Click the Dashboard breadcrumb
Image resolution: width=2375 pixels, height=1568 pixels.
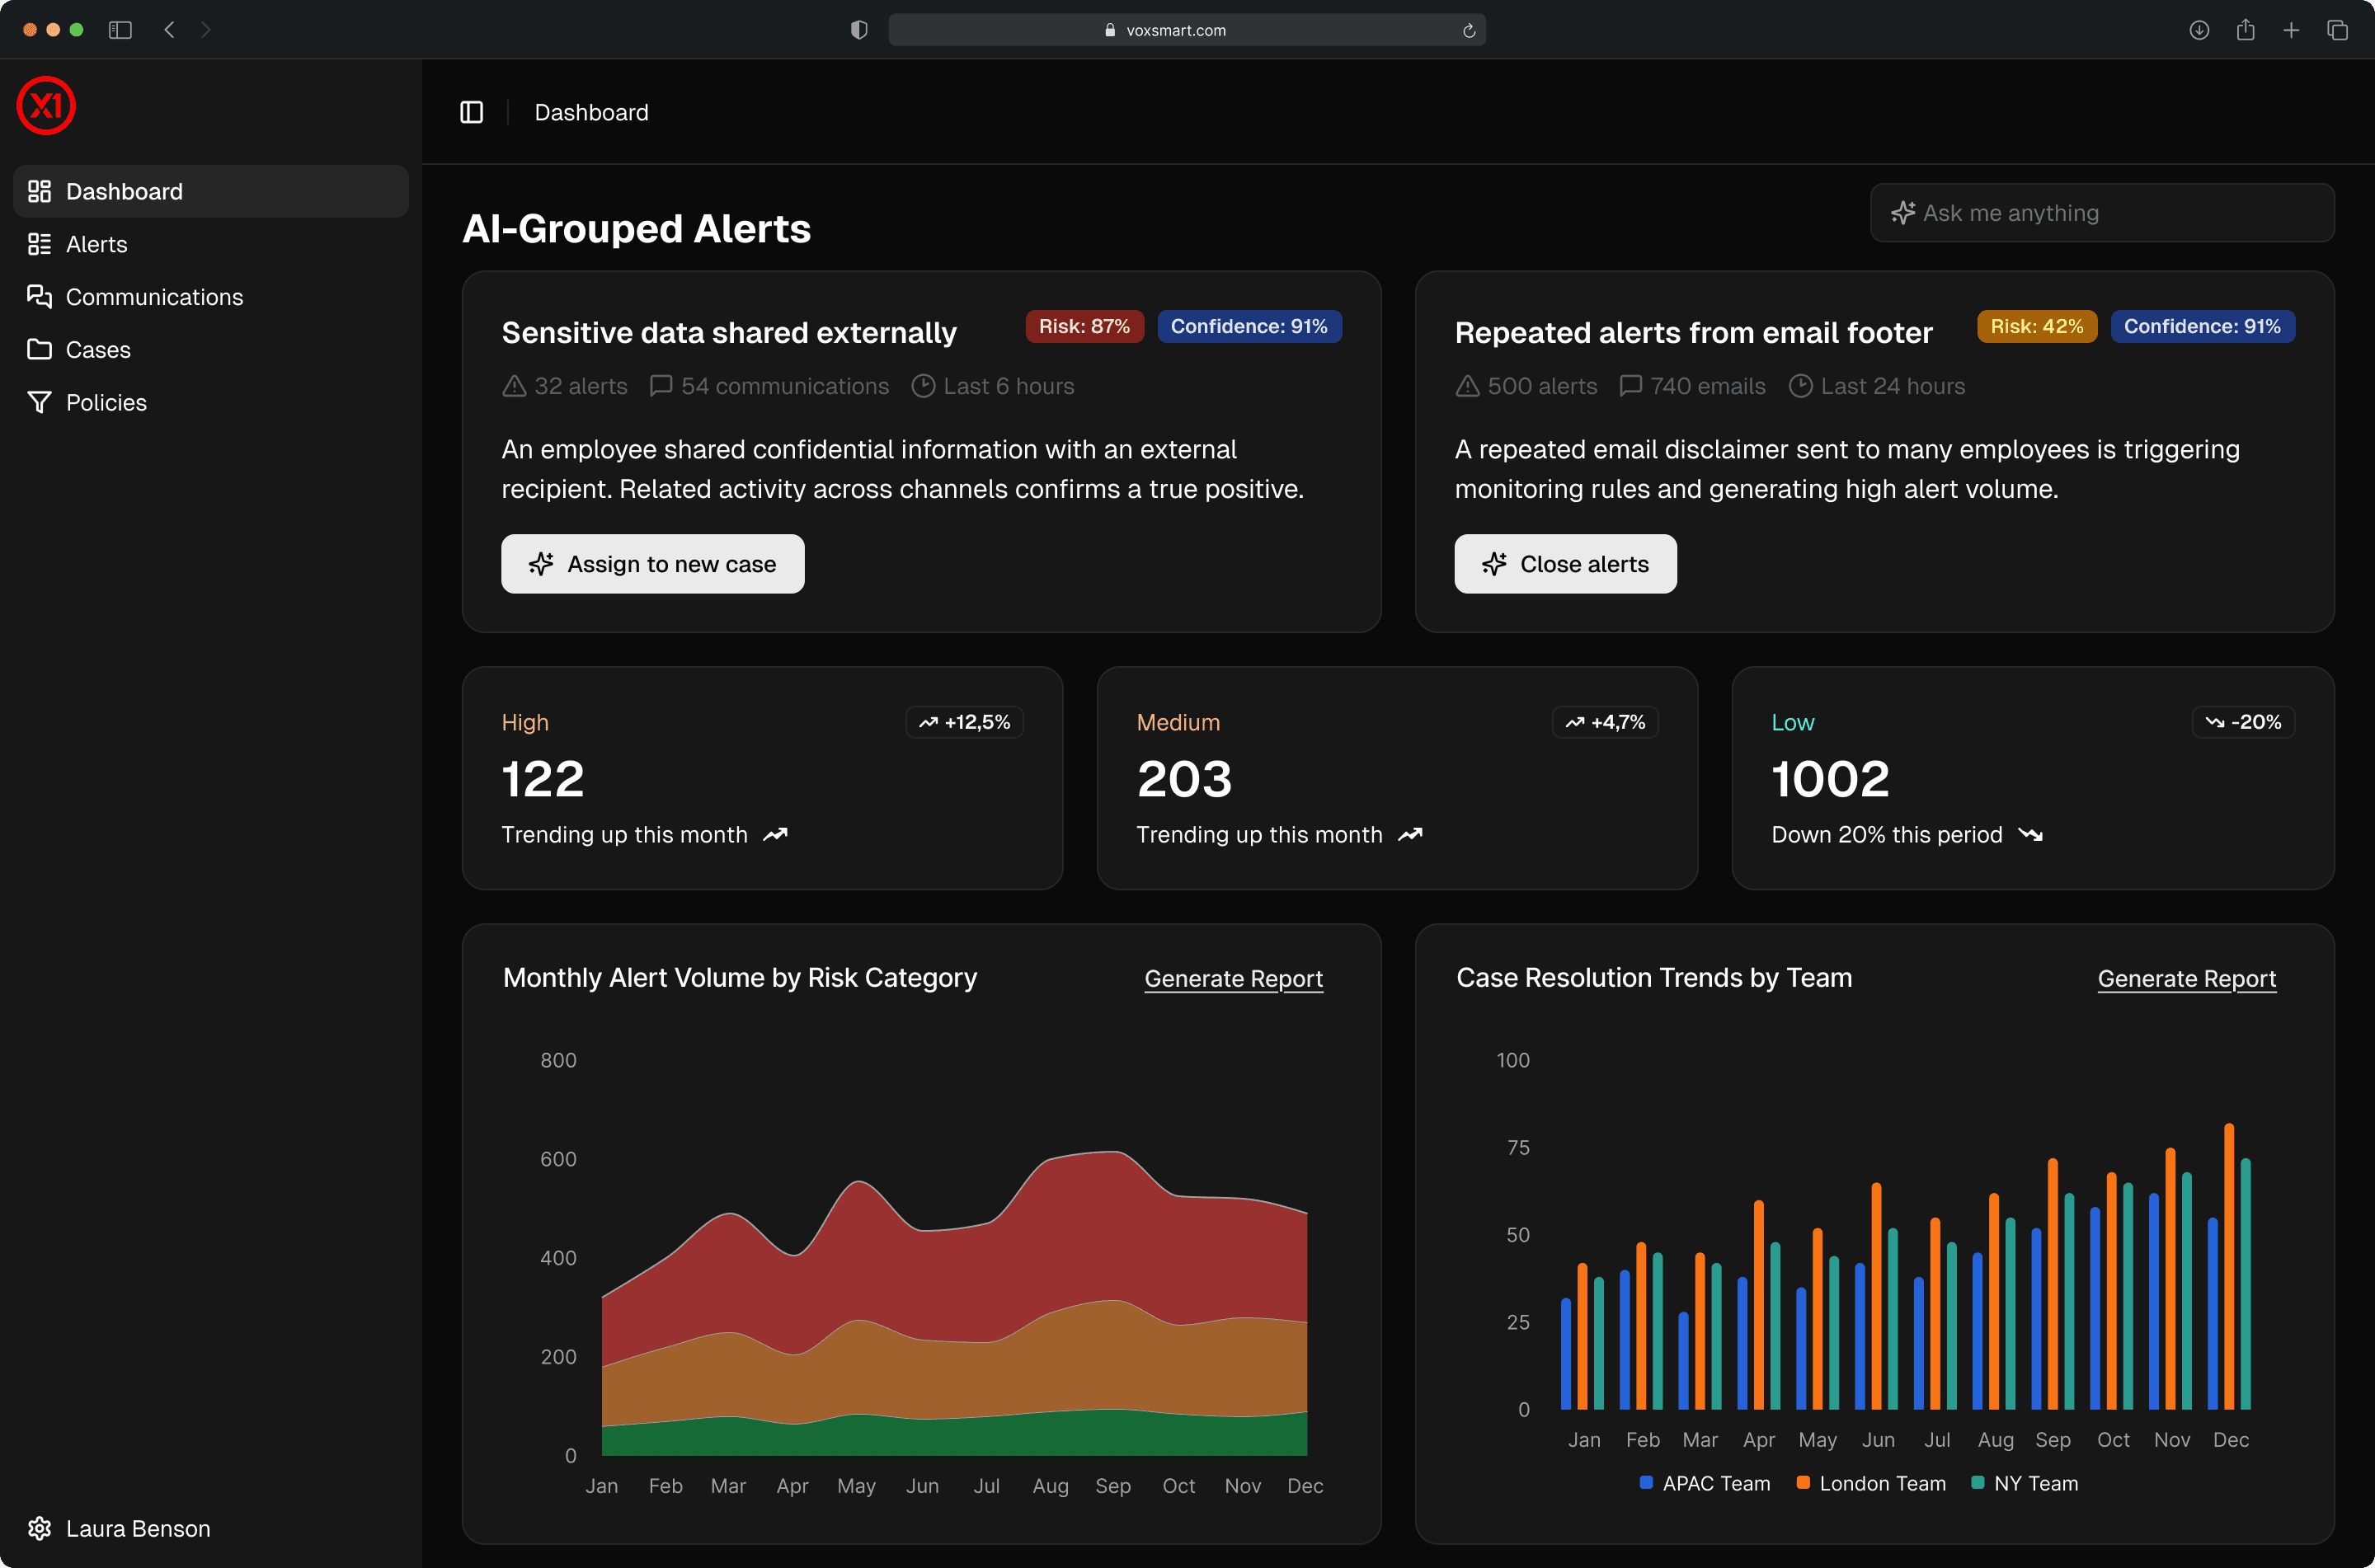[591, 112]
